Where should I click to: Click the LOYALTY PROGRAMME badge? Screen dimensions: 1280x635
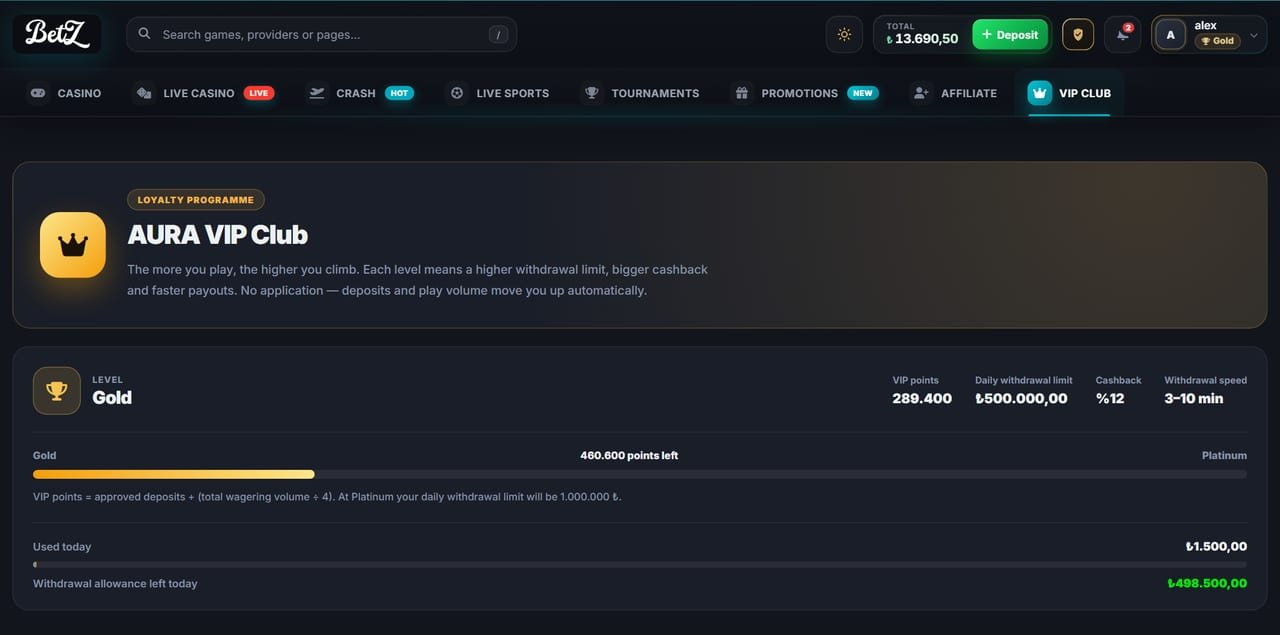(x=196, y=200)
